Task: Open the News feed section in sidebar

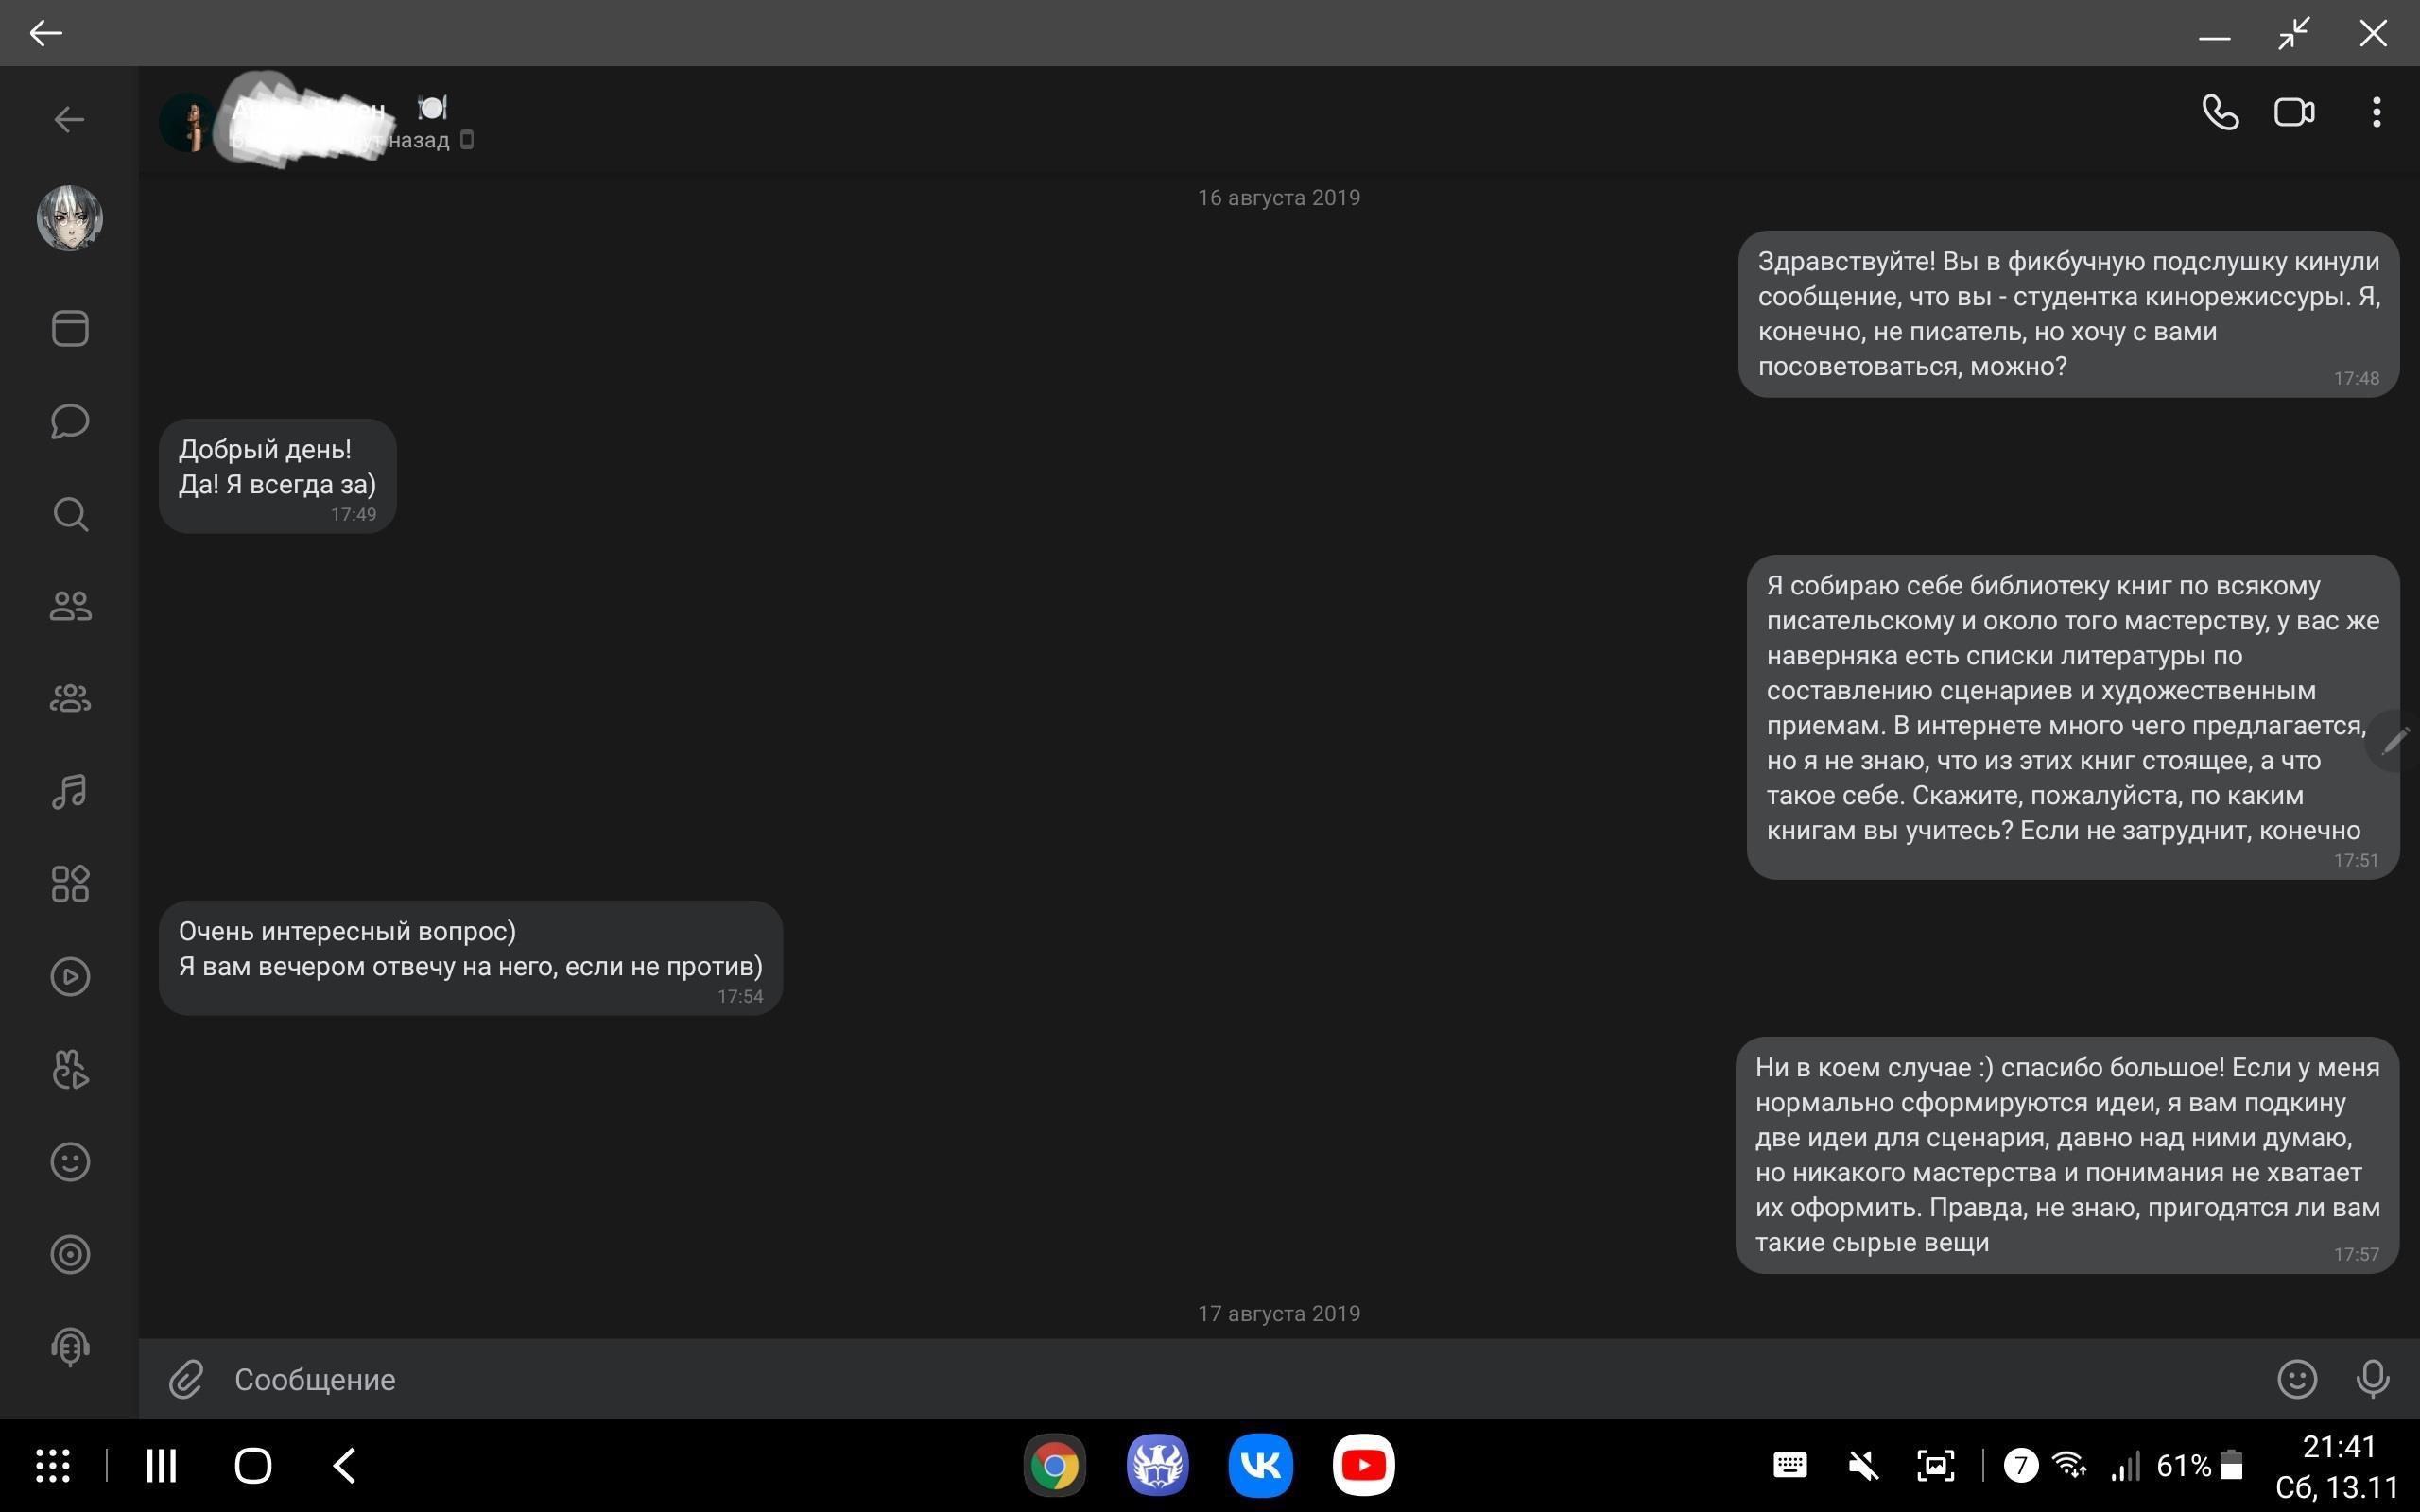Action: [70, 328]
